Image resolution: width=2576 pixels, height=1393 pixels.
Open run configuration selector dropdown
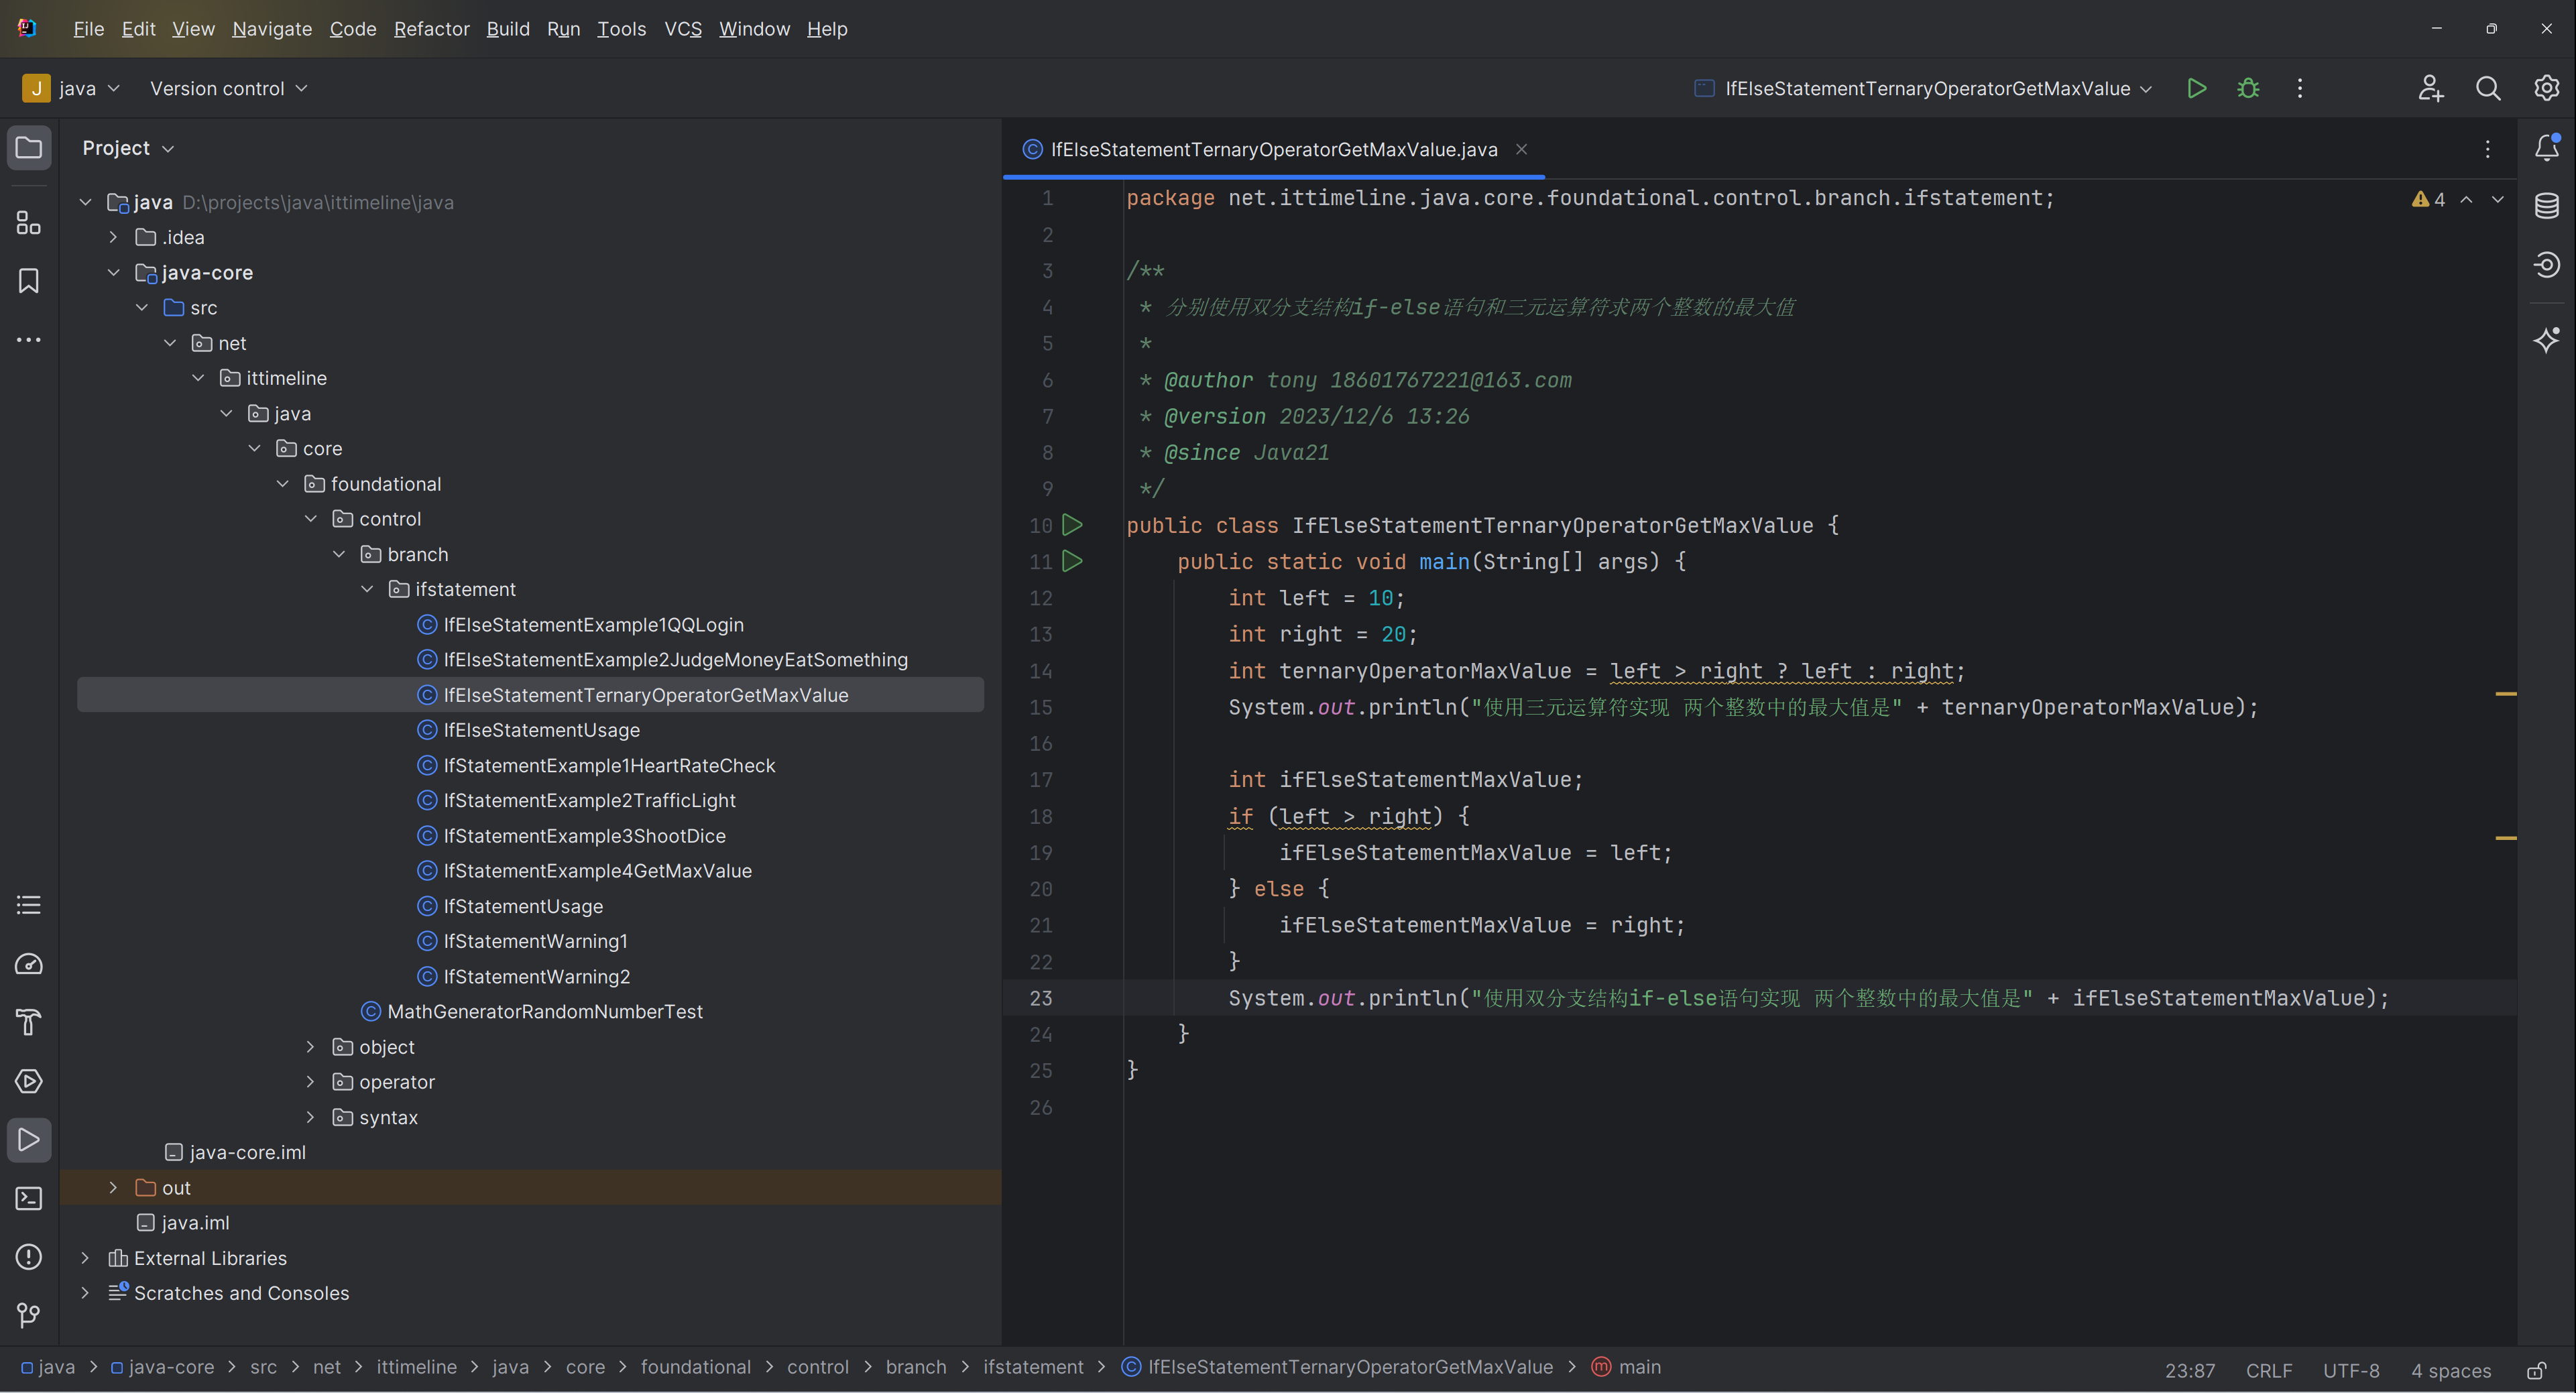[x=1922, y=88]
